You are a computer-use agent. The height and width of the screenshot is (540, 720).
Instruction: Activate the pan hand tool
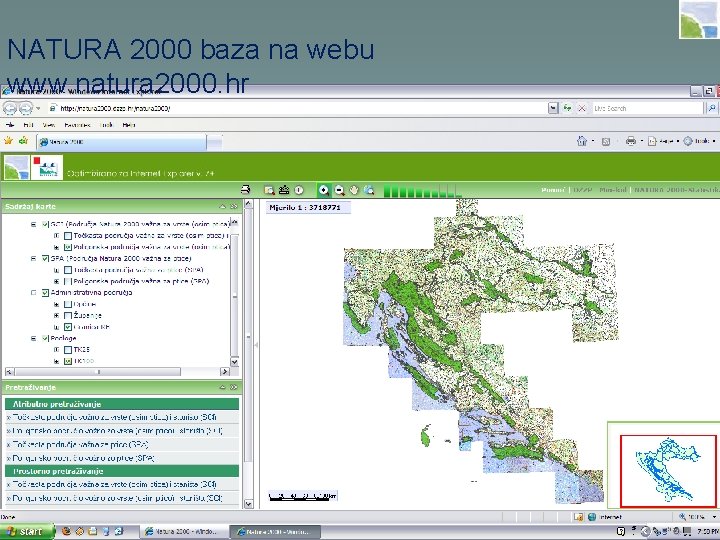(x=354, y=190)
